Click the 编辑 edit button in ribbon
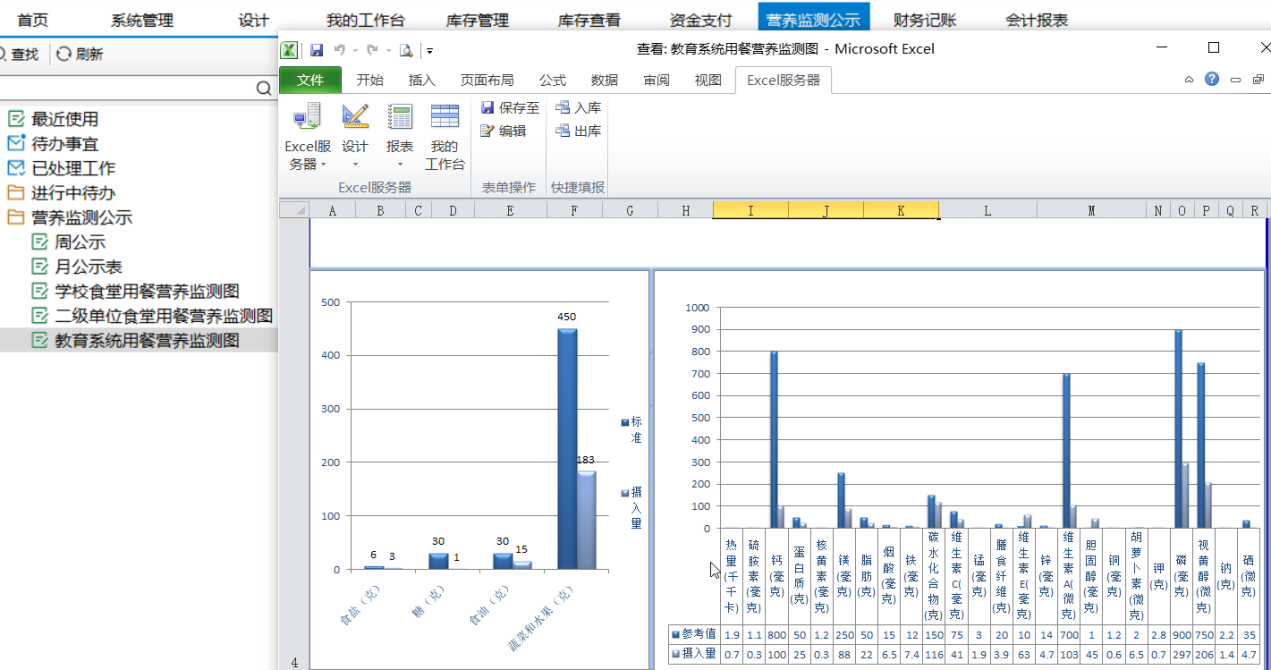This screenshot has height=670, width=1271. (488, 131)
